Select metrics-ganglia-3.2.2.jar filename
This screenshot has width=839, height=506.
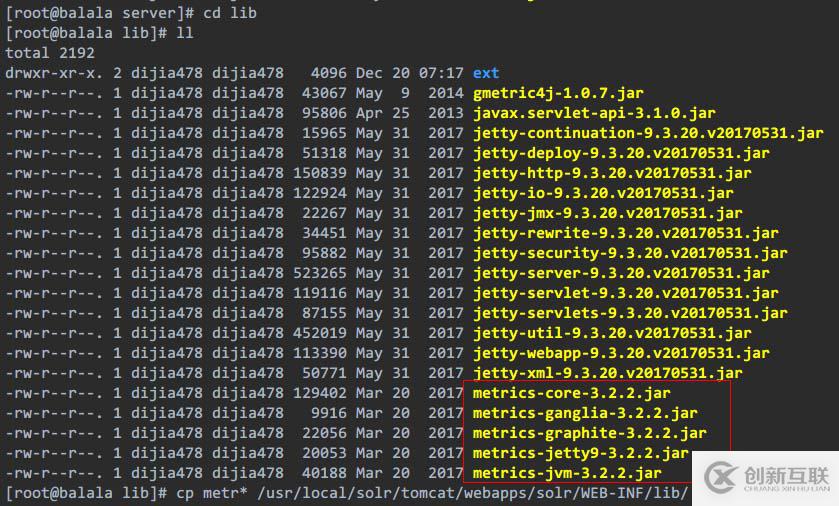coord(585,413)
